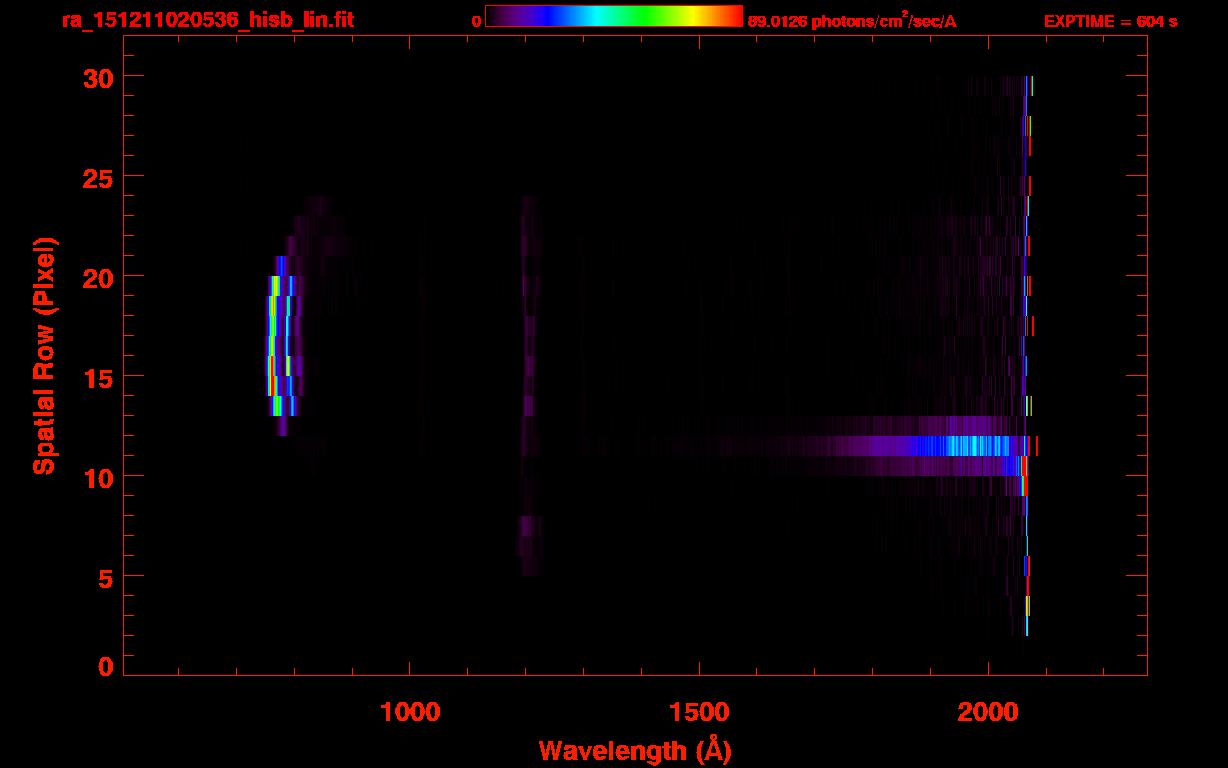
Task: Click the 'EXPTIME = 604 s' text
Action: [1110, 21]
